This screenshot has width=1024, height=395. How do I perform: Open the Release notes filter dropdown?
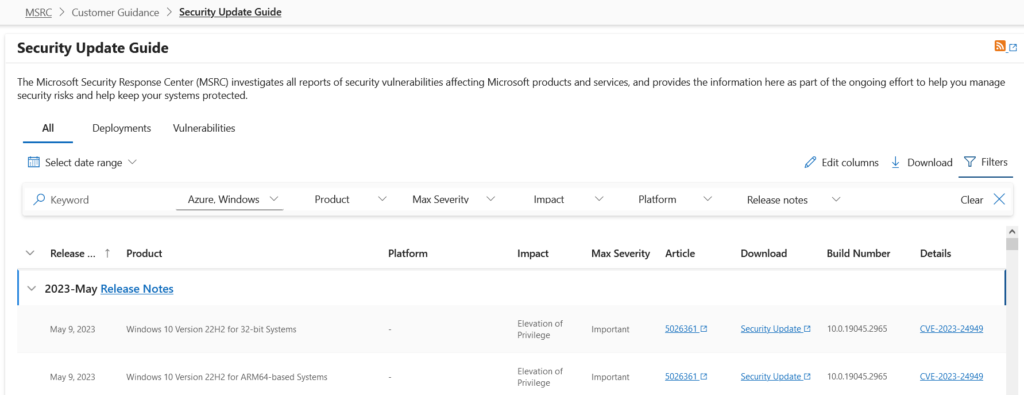tap(793, 199)
